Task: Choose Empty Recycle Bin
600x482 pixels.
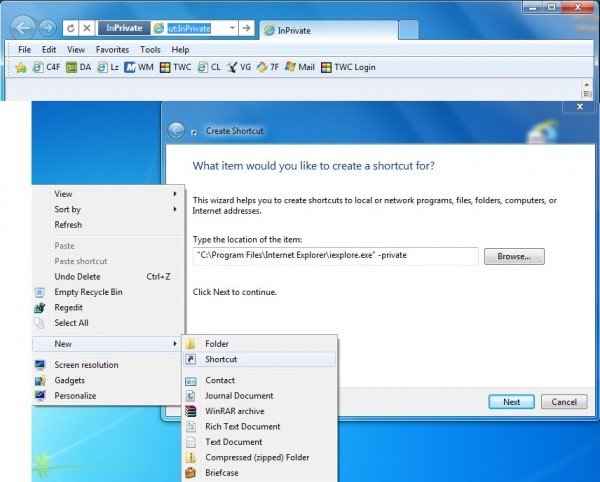Action: (109, 292)
